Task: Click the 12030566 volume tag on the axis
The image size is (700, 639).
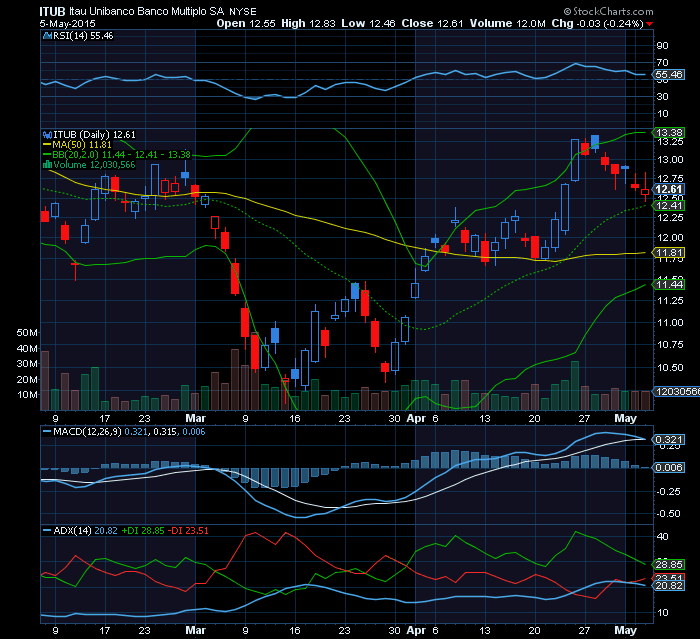Action: tap(677, 392)
